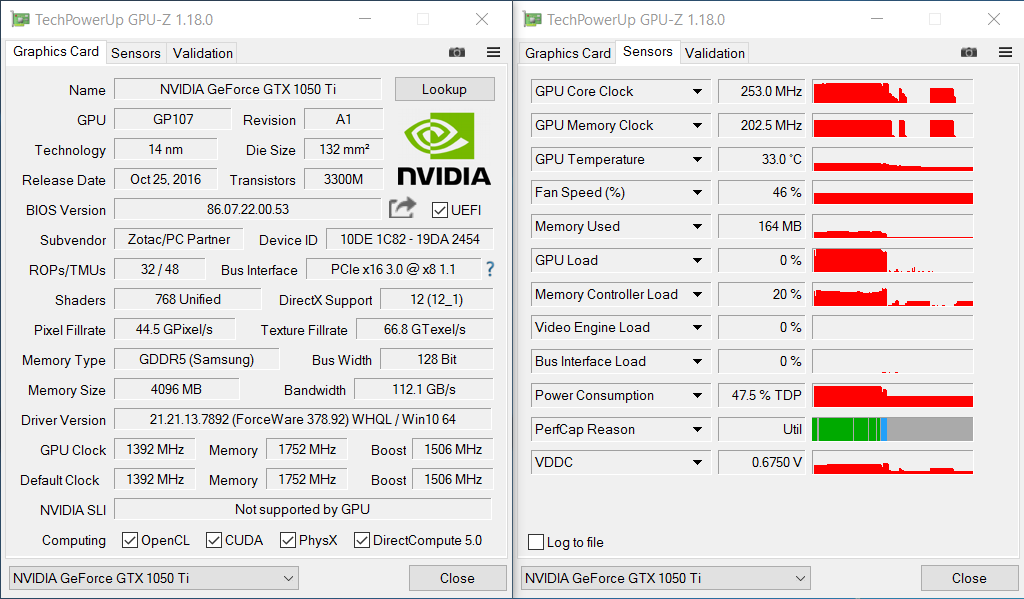Enable Log to file
The image size is (1024, 599).
[536, 542]
